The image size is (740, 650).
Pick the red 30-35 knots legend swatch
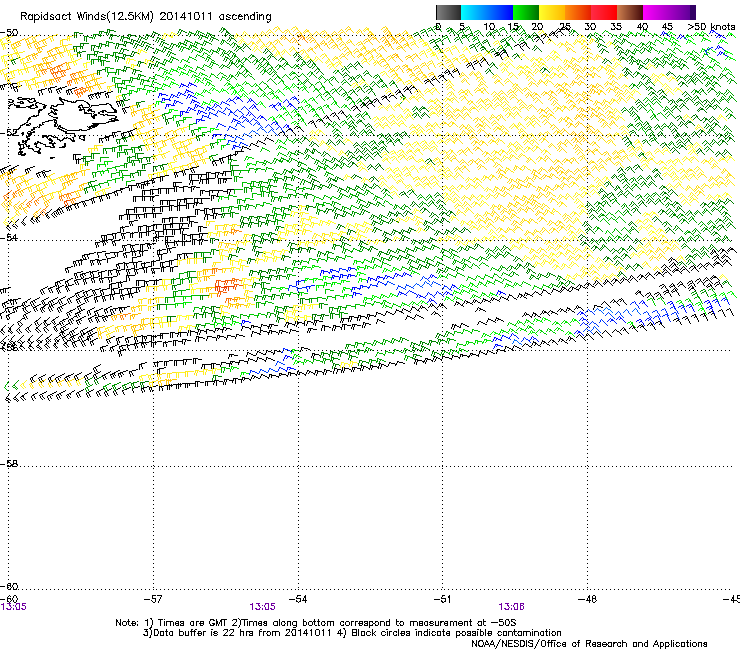(604, 12)
